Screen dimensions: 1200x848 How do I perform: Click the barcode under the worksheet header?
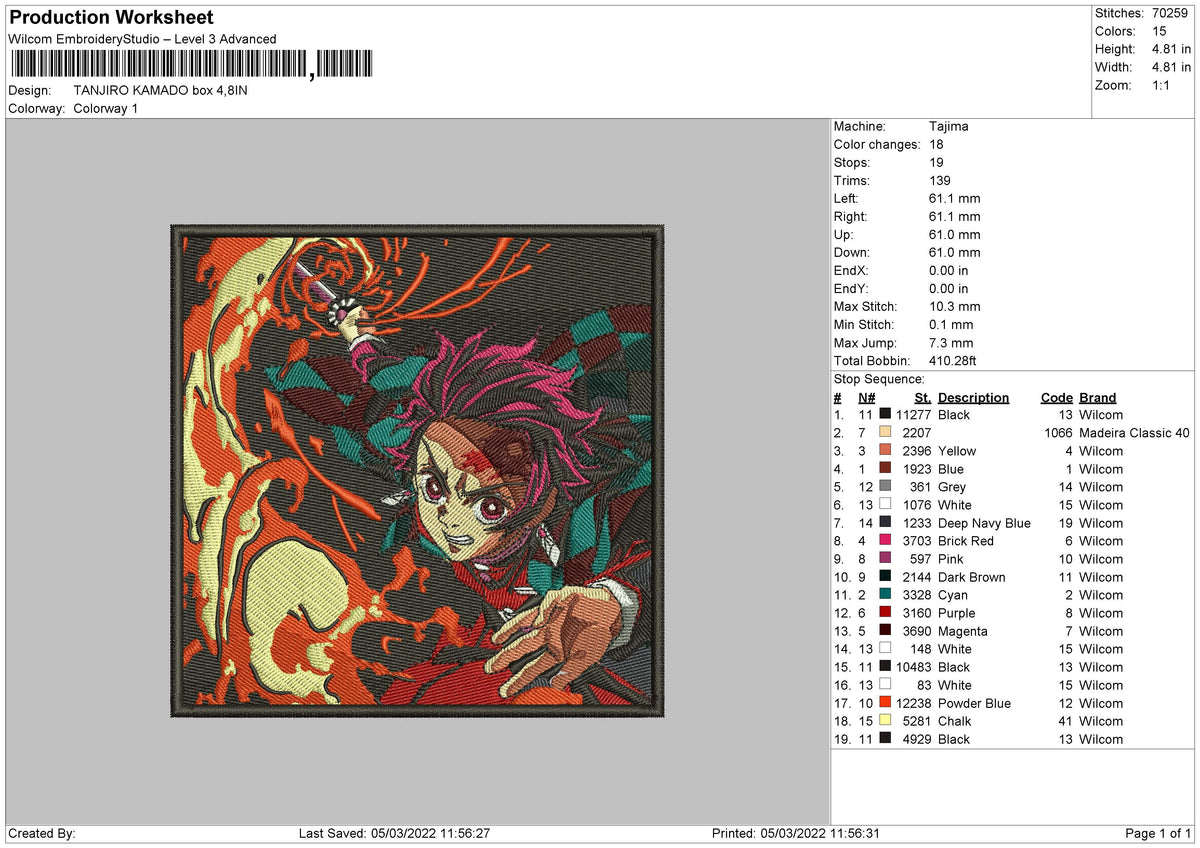[x=190, y=65]
